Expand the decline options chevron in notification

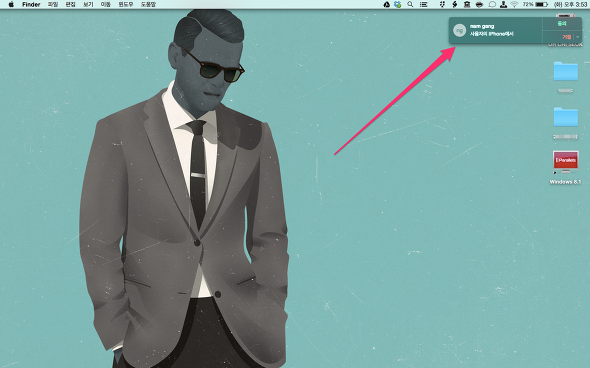click(x=578, y=37)
